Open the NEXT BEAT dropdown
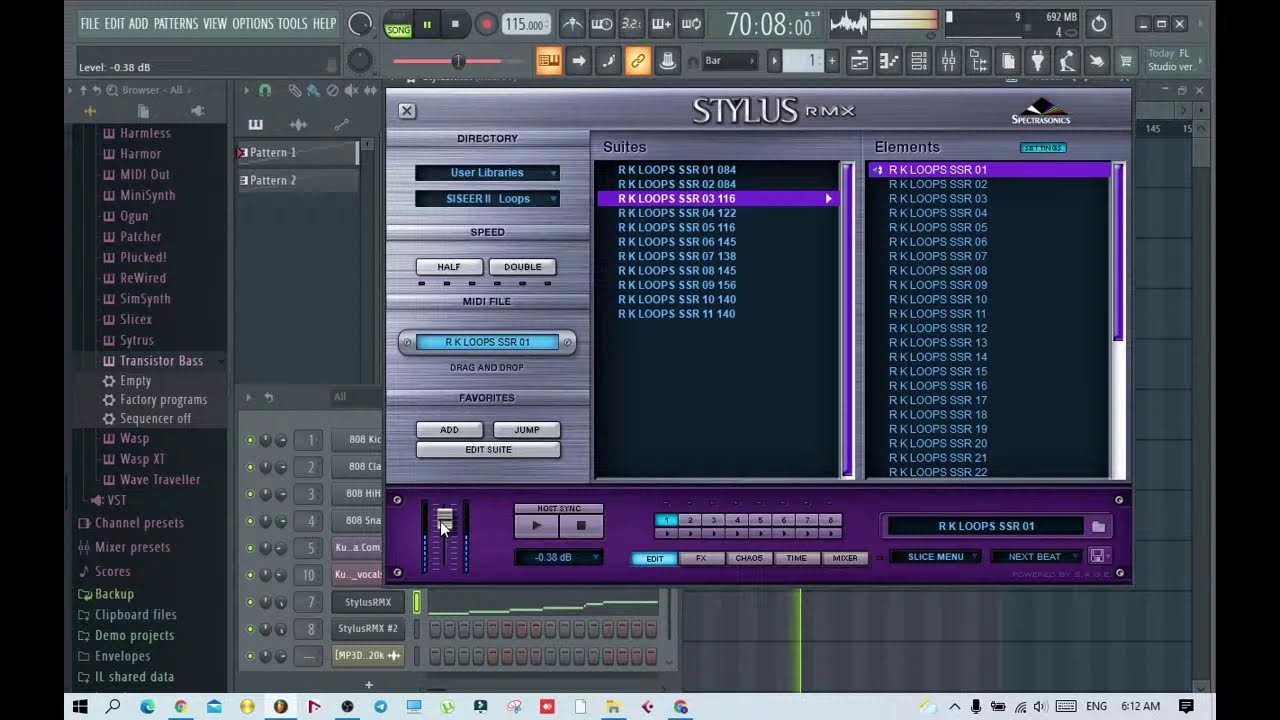 point(1037,557)
